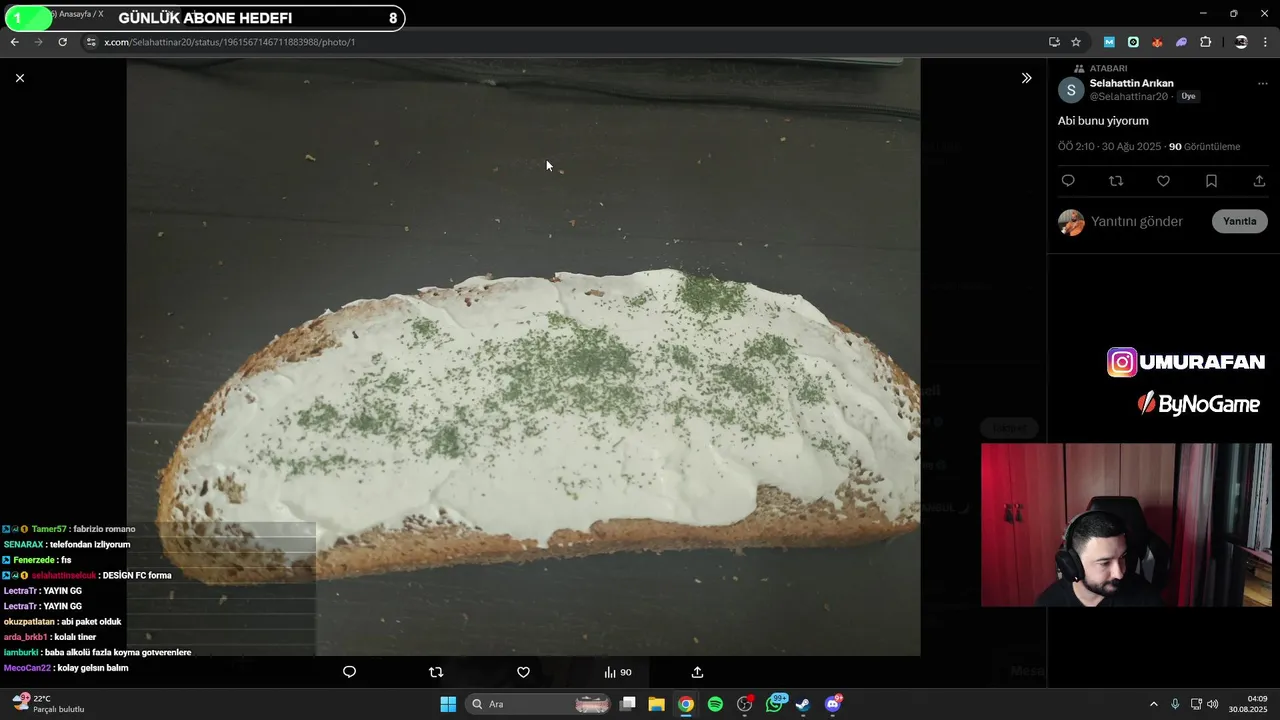Reload the page with the refresh icon
This screenshot has height=720, width=1280.
(62, 42)
